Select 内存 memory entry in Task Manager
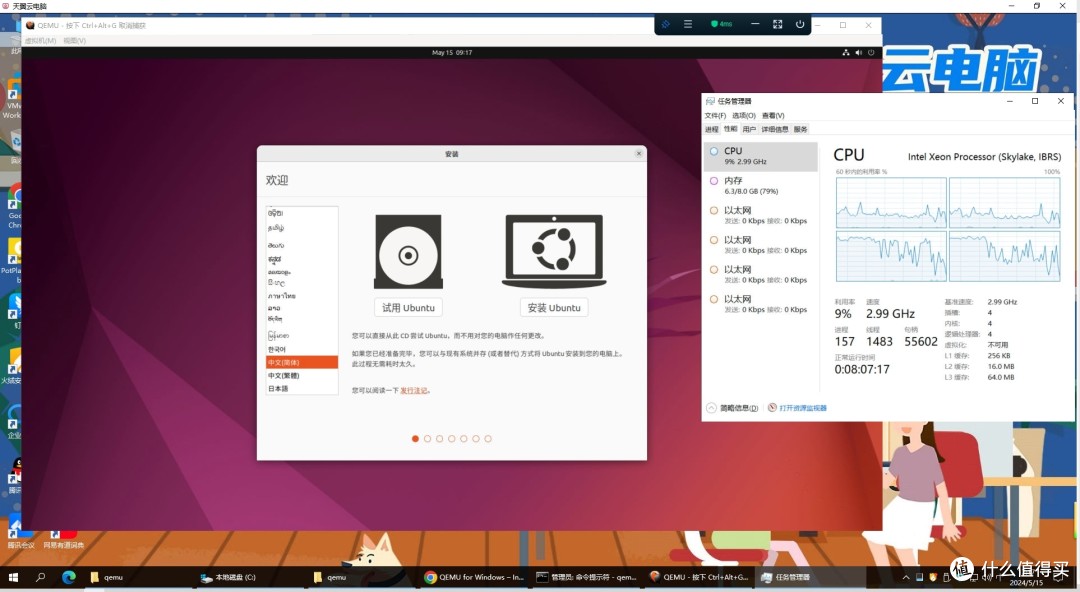This screenshot has height=592, width=1080. click(x=760, y=185)
